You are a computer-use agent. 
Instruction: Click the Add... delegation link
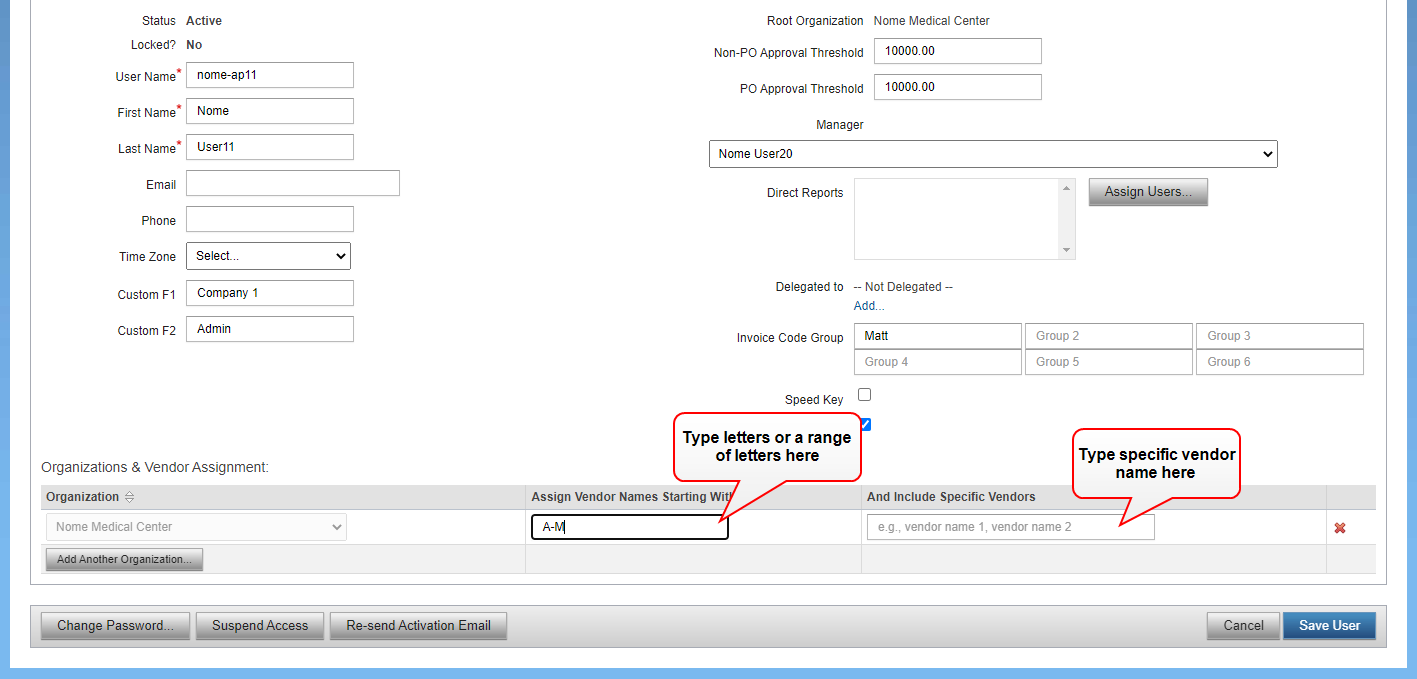pyautogui.click(x=868, y=306)
